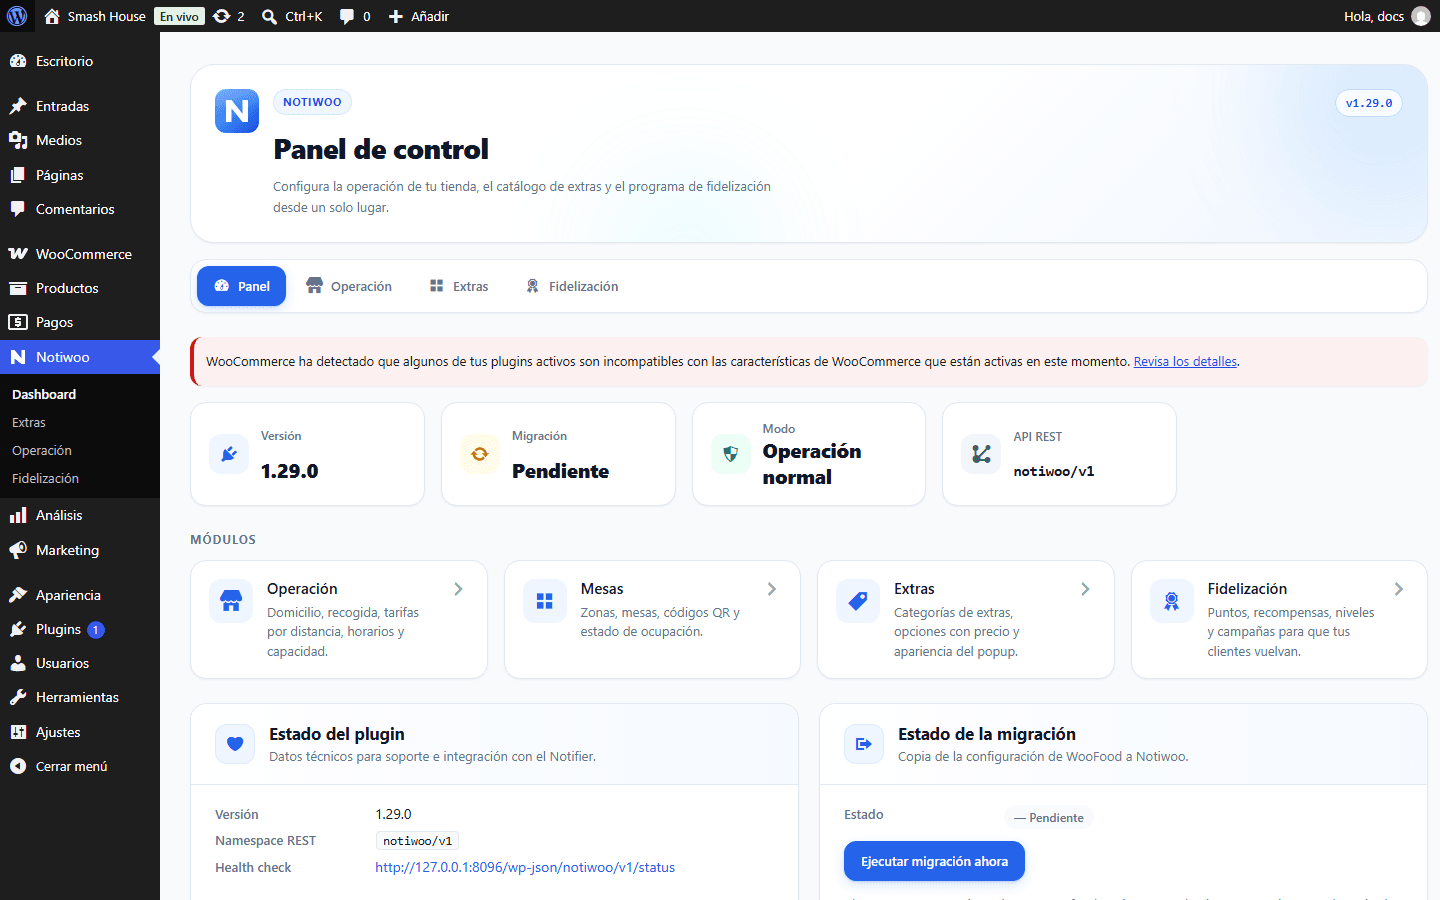The width and height of the screenshot is (1440, 900).
Task: Open the WordPress logo menu
Action: tap(17, 16)
